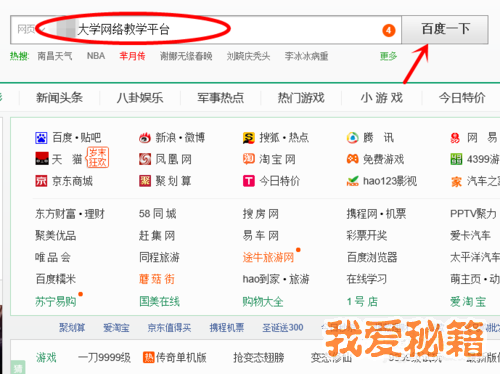
Task: Click the orange number 4 badge
Action: (389, 30)
